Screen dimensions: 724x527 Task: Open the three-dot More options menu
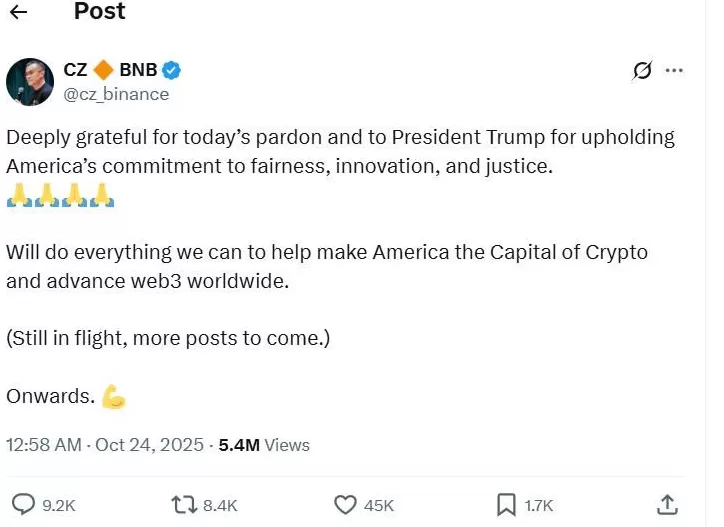click(674, 70)
